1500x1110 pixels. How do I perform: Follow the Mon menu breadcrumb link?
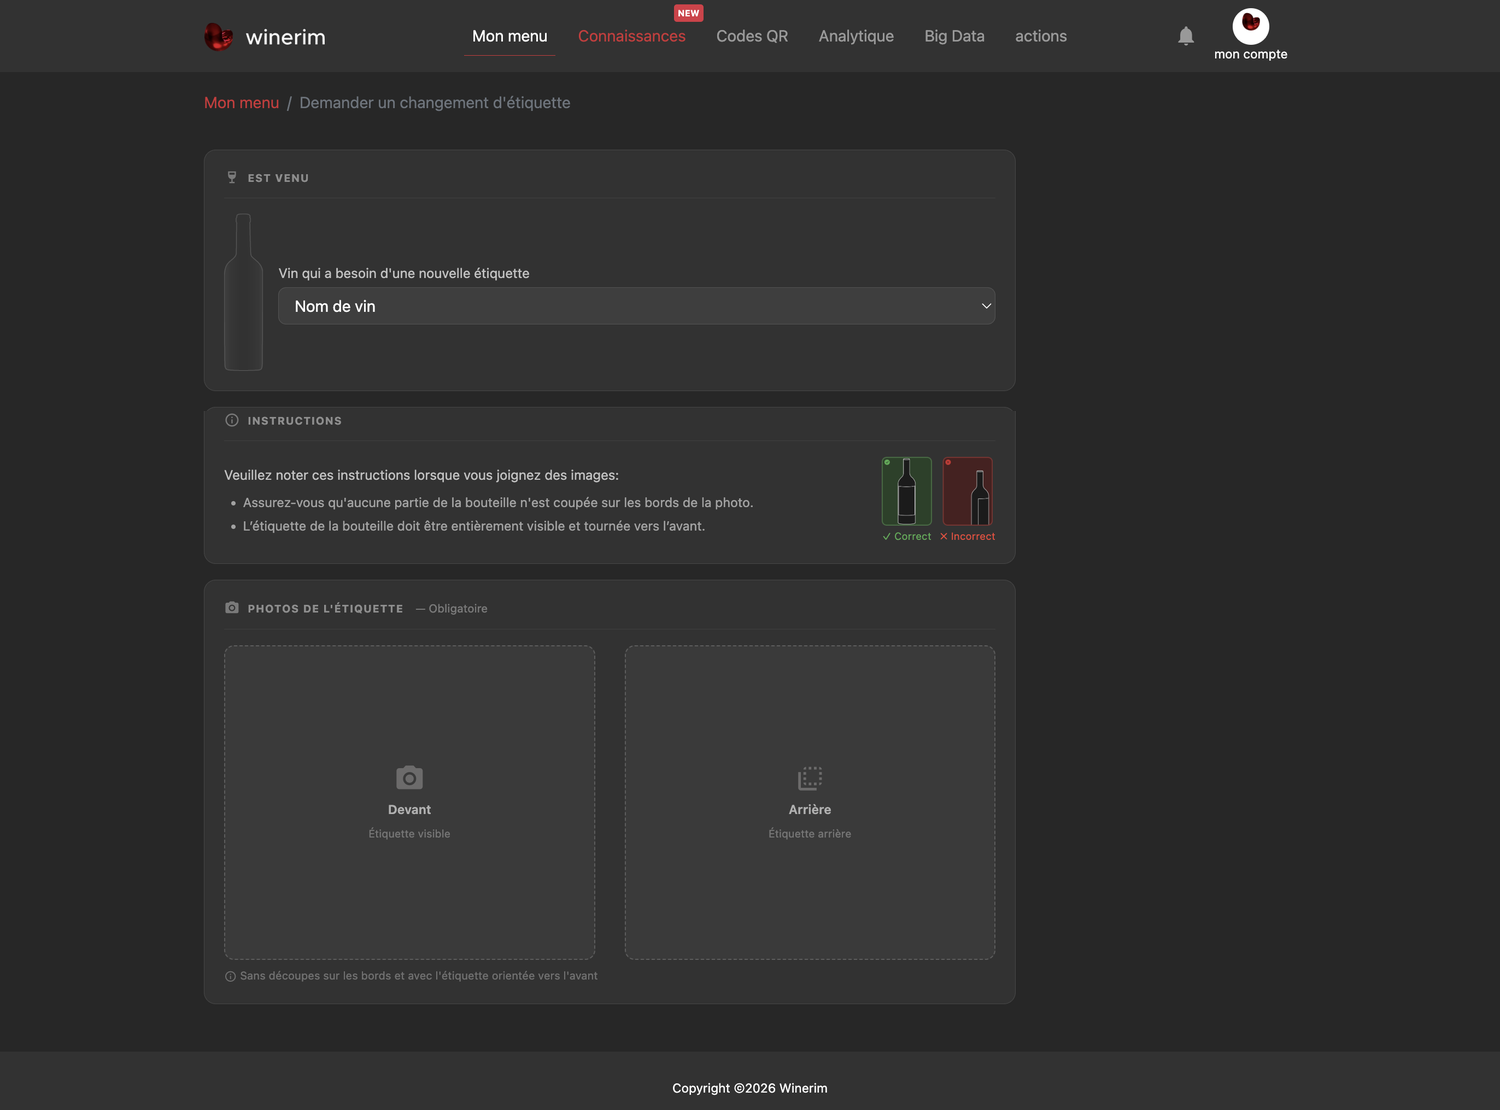pyautogui.click(x=241, y=103)
